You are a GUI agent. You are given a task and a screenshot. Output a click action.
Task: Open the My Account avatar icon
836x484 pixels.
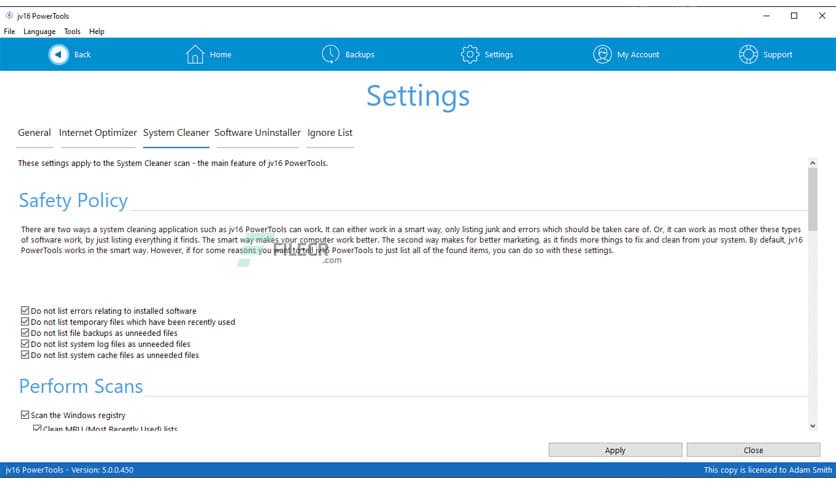tap(602, 54)
